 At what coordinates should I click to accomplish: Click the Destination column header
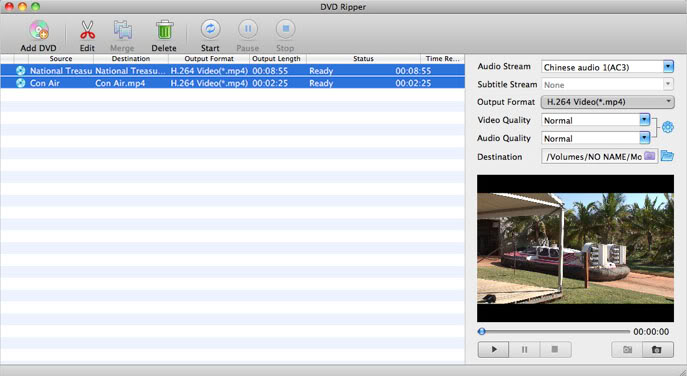click(x=131, y=59)
